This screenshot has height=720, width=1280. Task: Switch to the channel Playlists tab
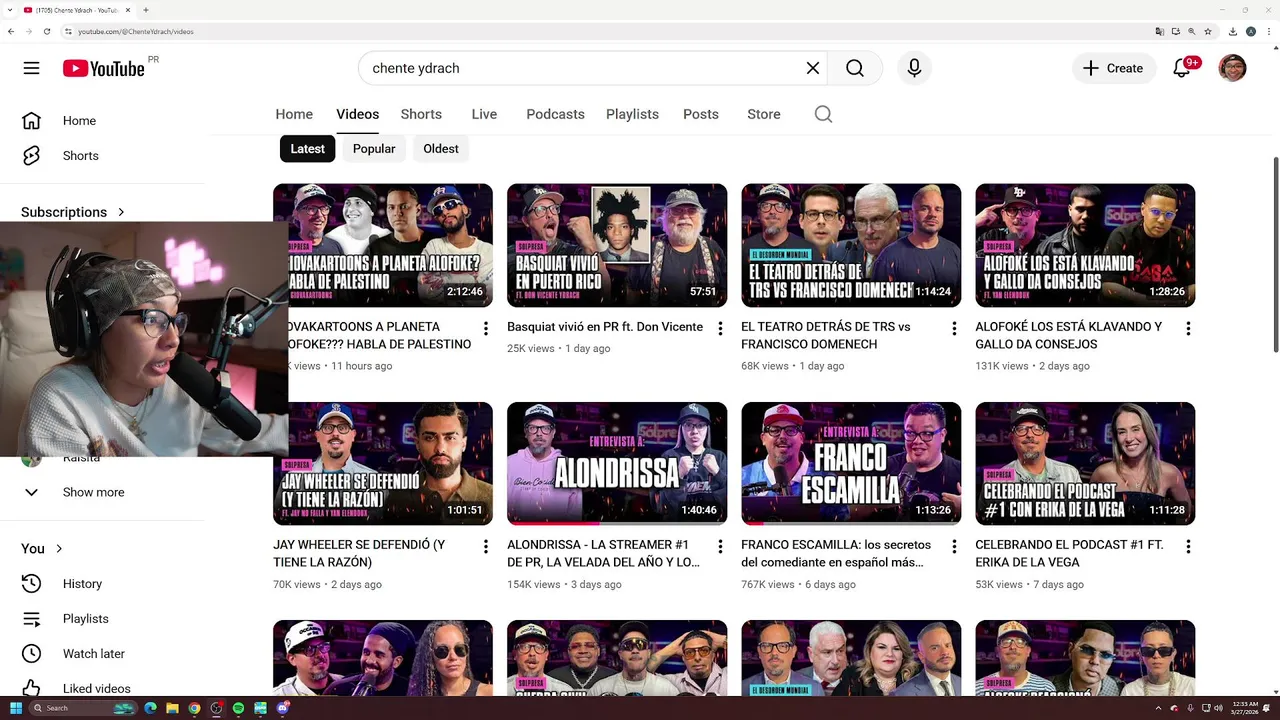click(x=632, y=114)
